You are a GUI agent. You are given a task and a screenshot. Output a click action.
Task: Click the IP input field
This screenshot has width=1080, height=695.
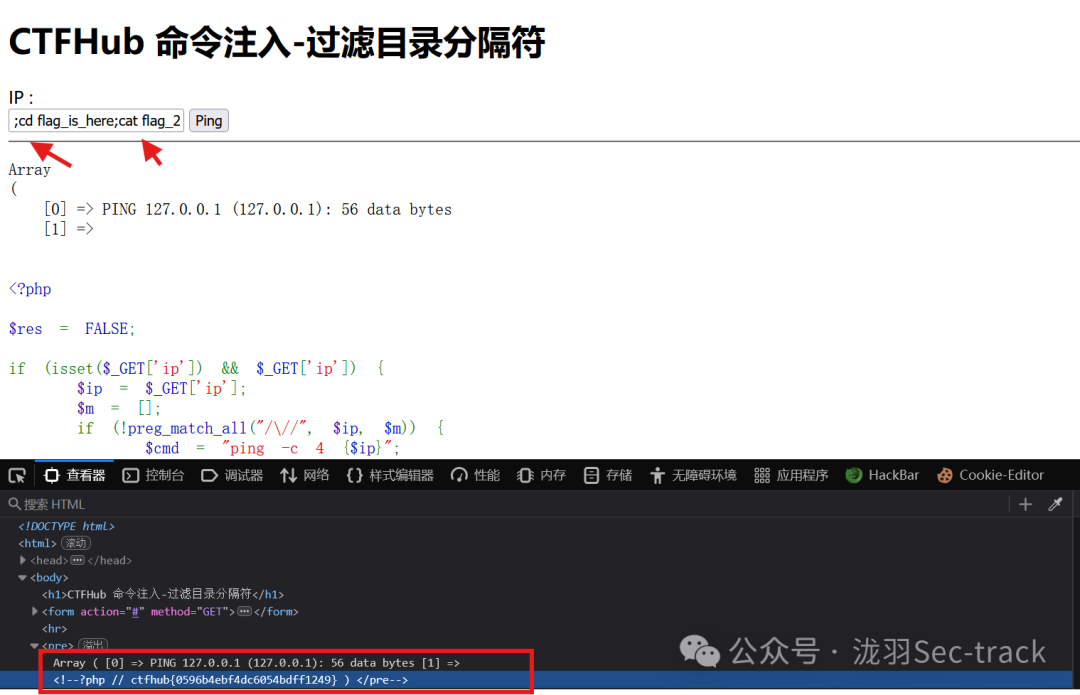coord(96,121)
